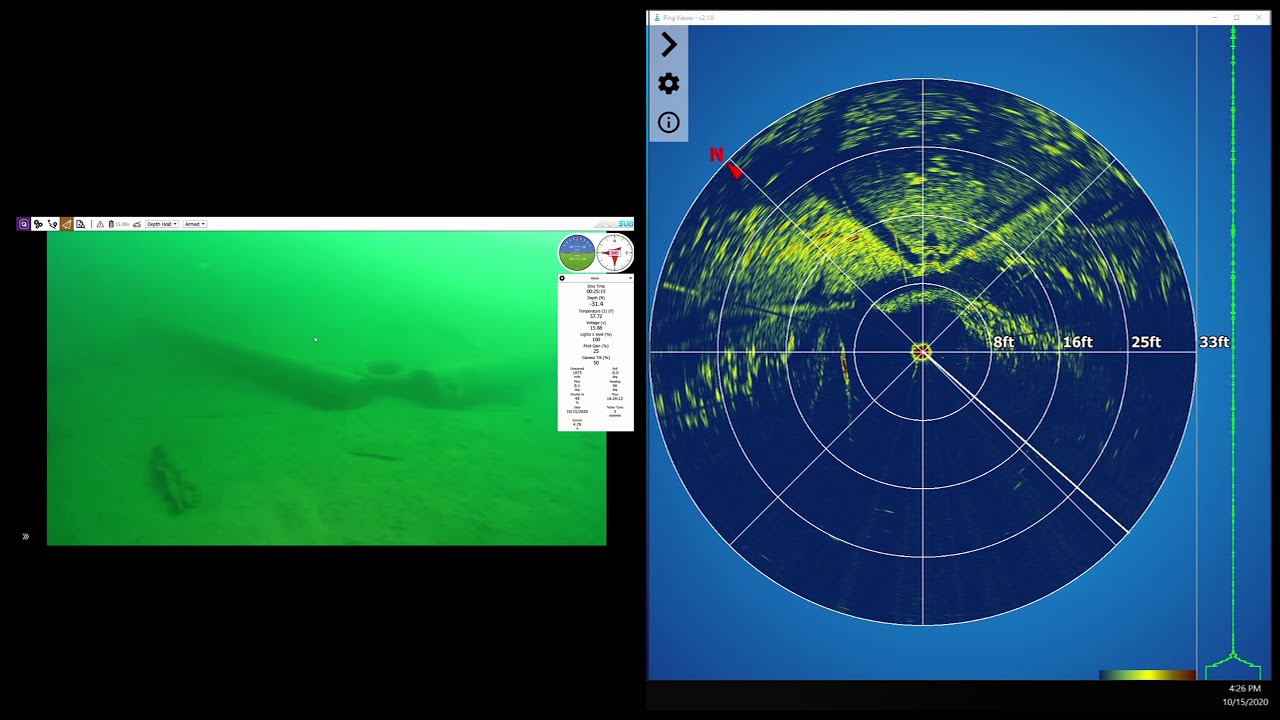
Task: Open QGroundControl application settings icon
Action: [23, 224]
